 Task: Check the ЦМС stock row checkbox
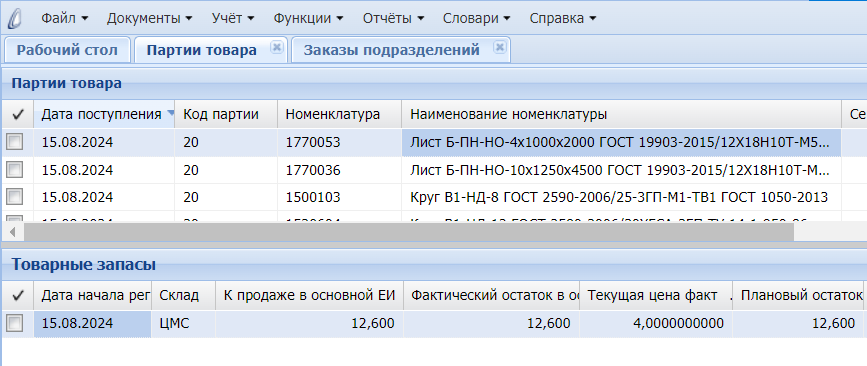(x=14, y=324)
